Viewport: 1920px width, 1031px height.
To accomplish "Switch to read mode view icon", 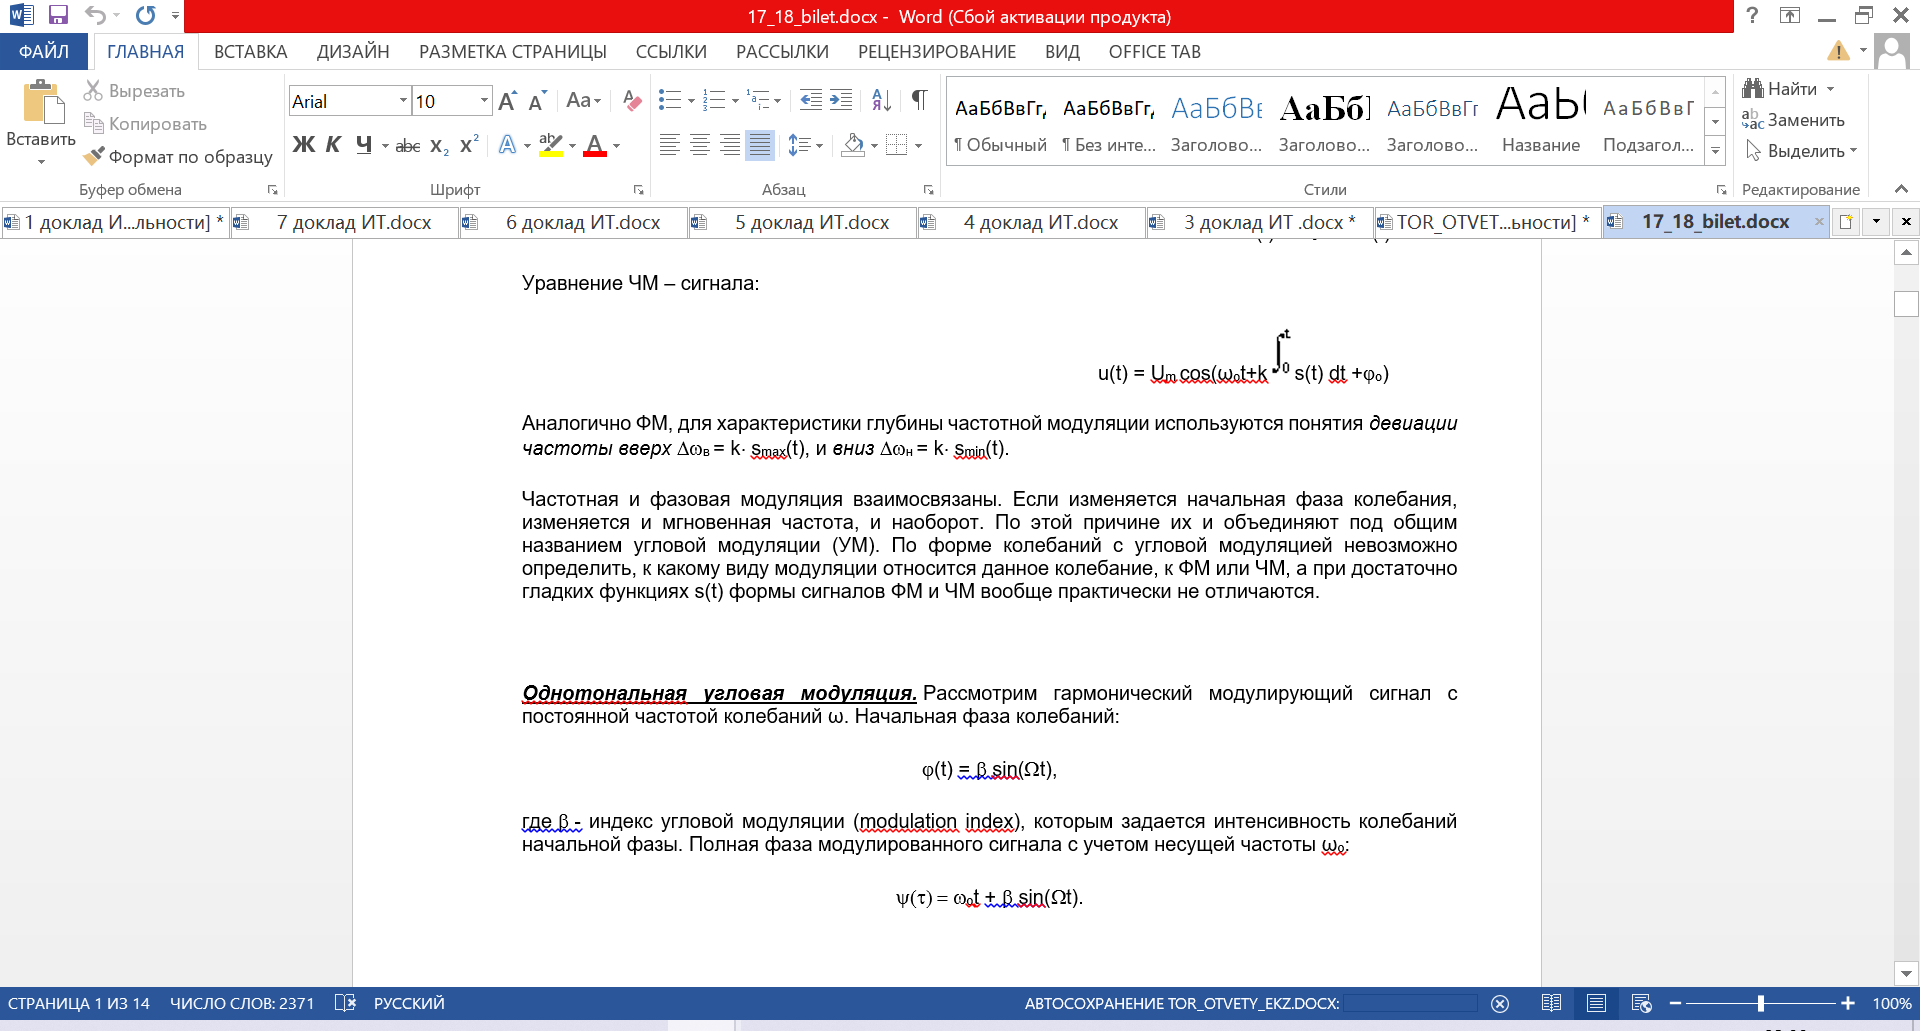I will pos(1551,1003).
